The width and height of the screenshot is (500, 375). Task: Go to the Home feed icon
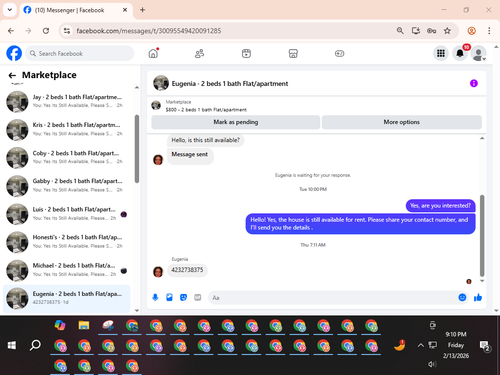pos(153,53)
